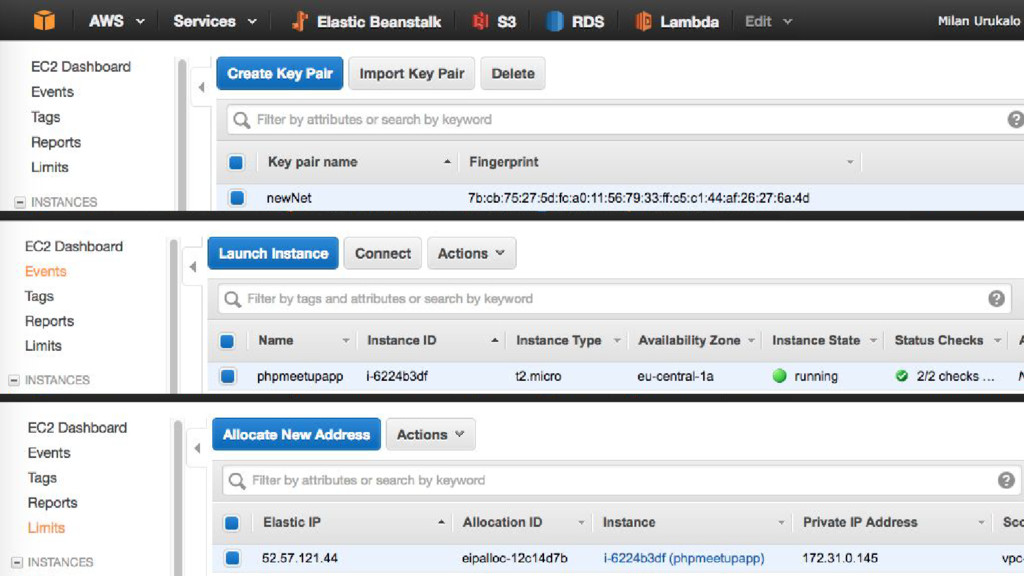
Task: Collapse INSTANCES section in middle sidebar
Action: tap(14, 380)
